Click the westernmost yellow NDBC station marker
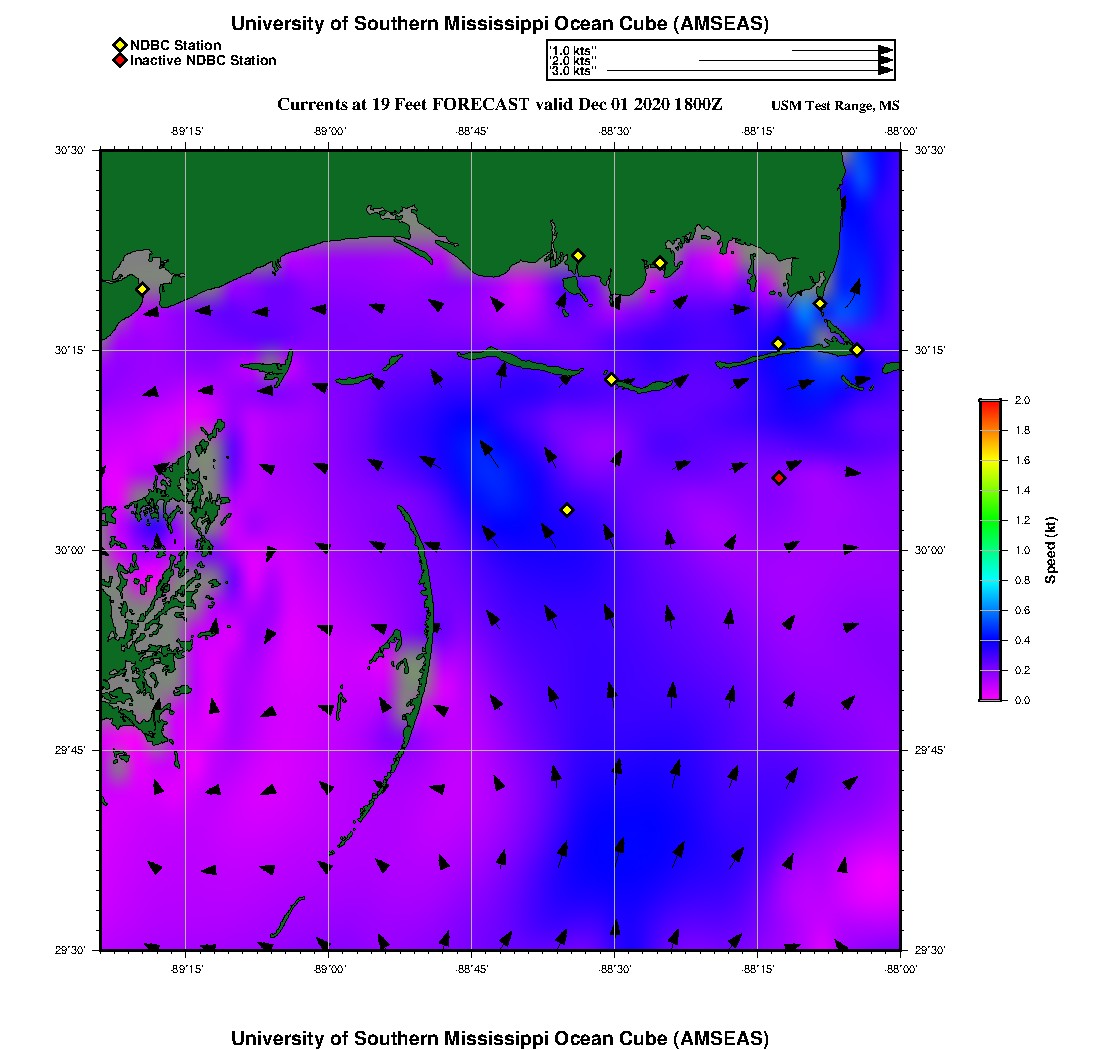This screenshot has width=1100, height=1050. [x=142, y=289]
